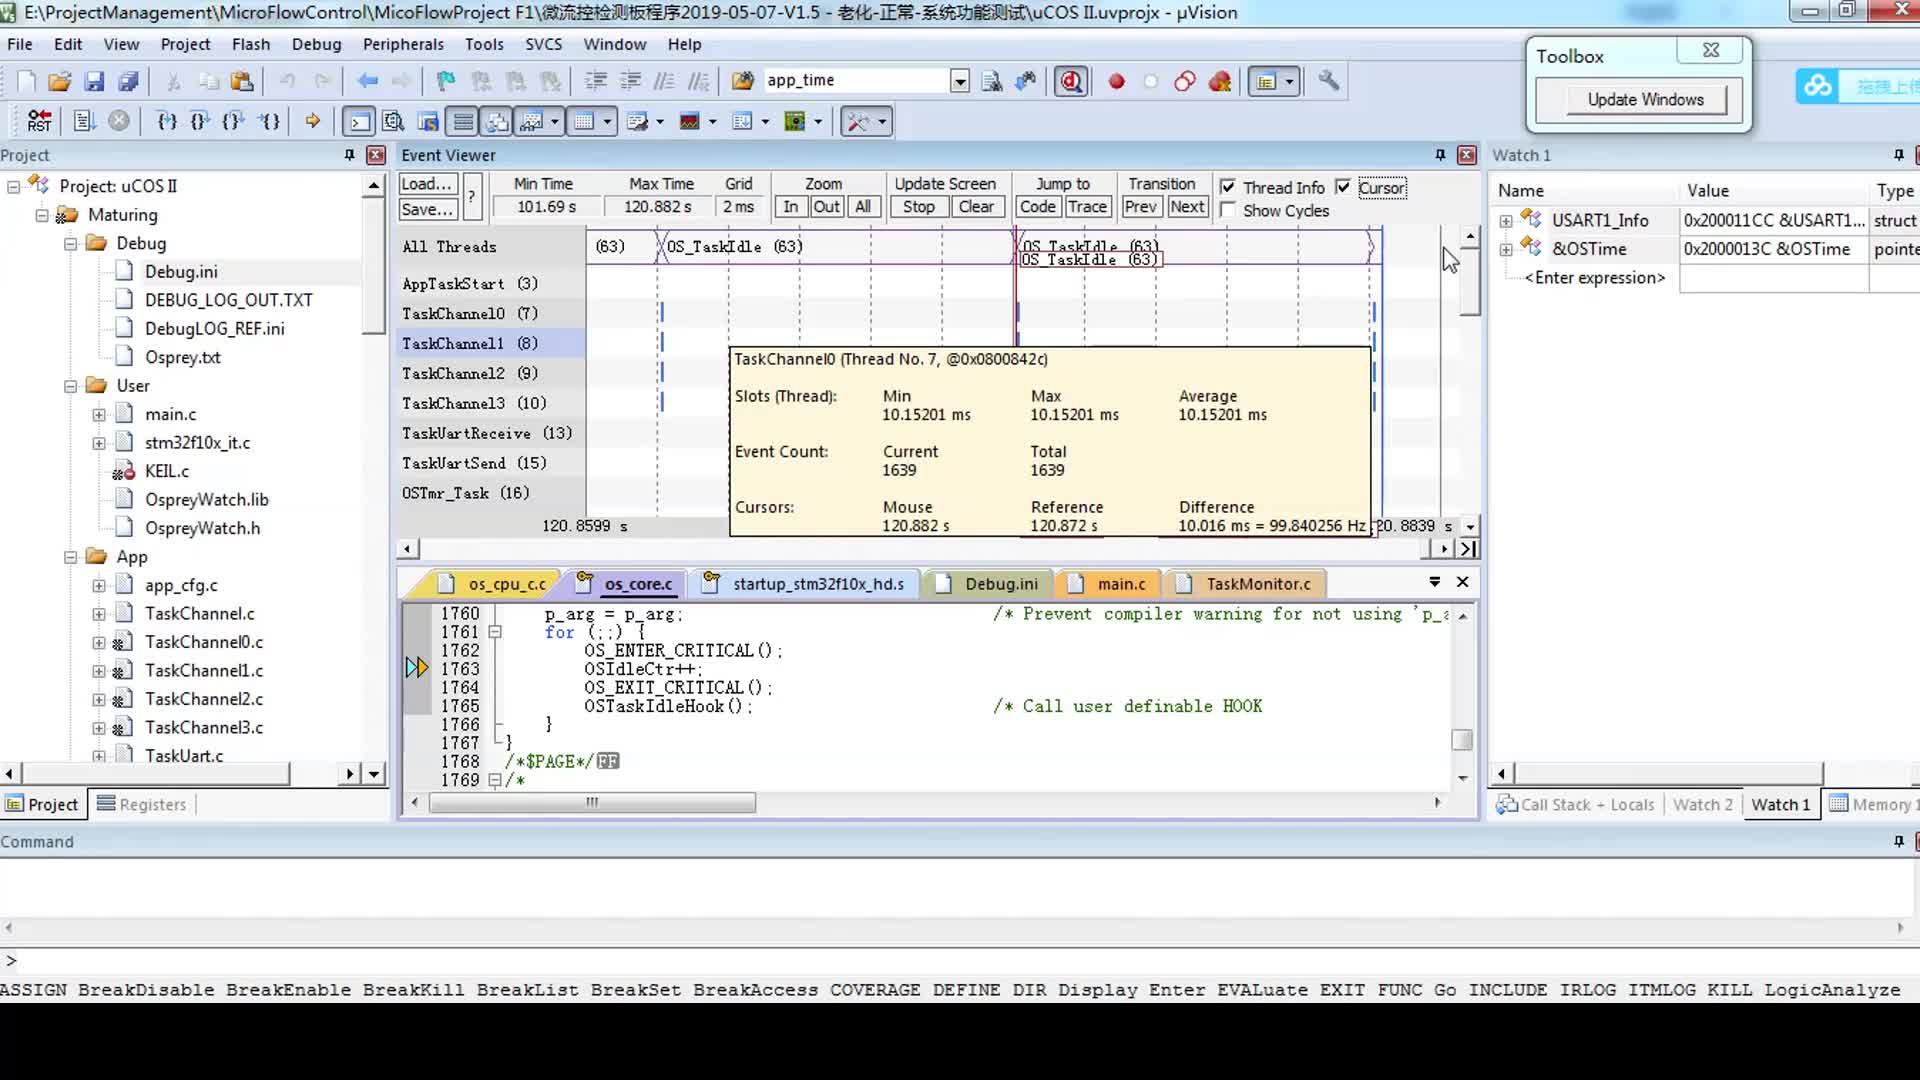Open the Peripherals menu

tap(403, 44)
